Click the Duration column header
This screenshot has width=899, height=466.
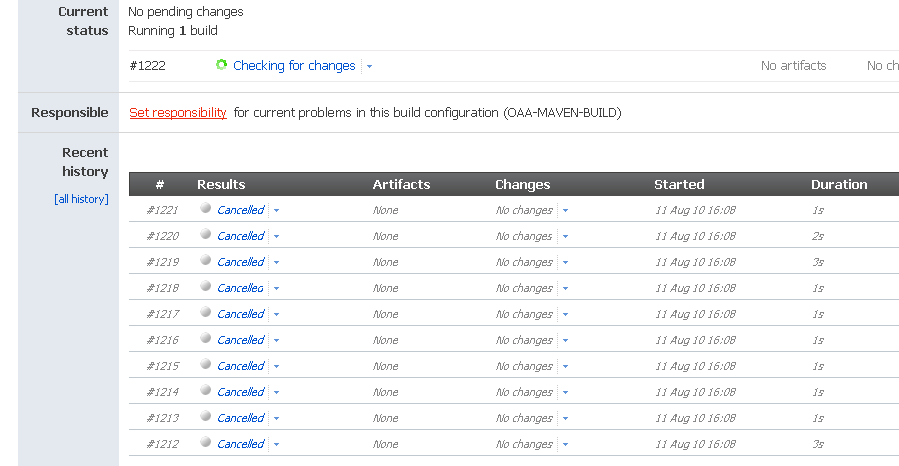click(839, 185)
